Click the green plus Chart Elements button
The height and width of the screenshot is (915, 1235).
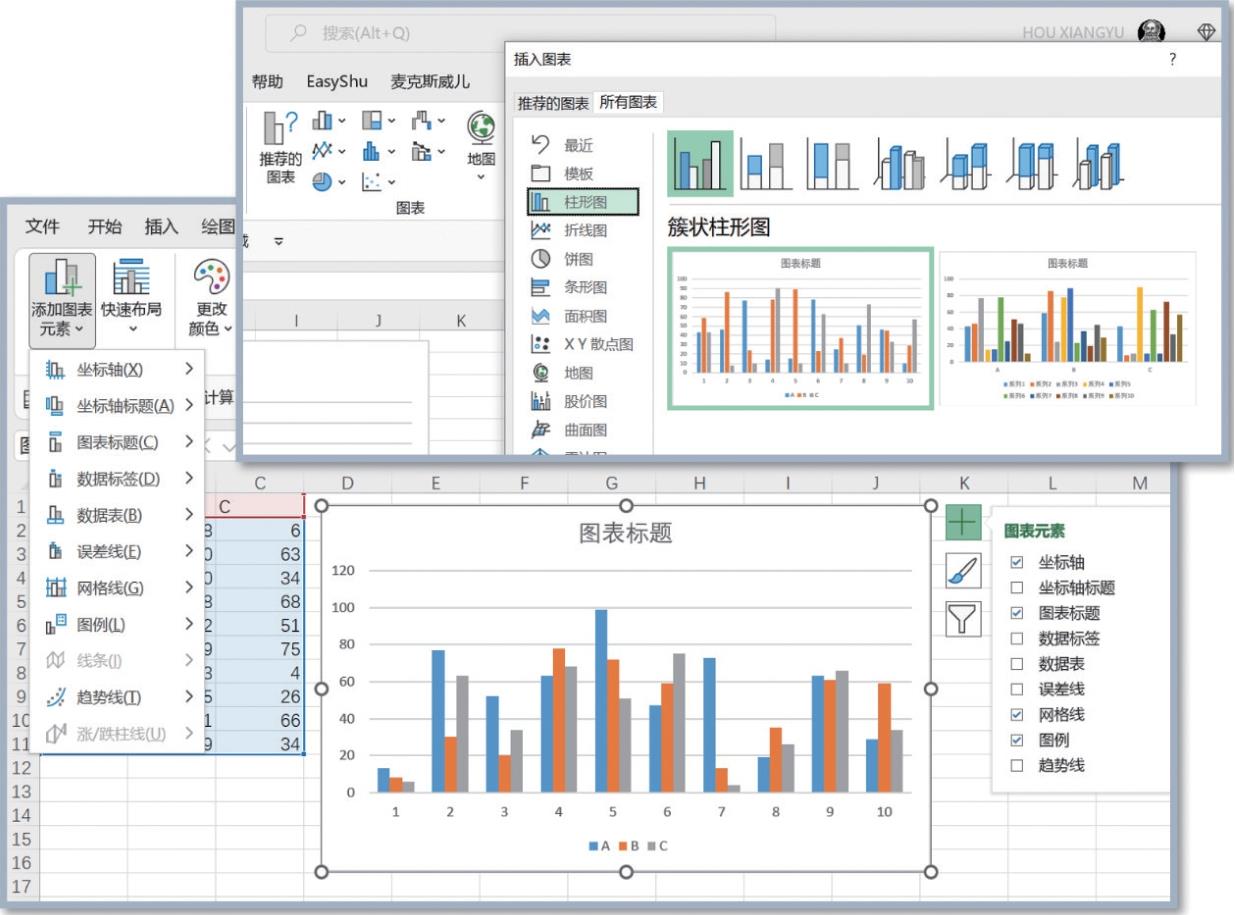[962, 522]
